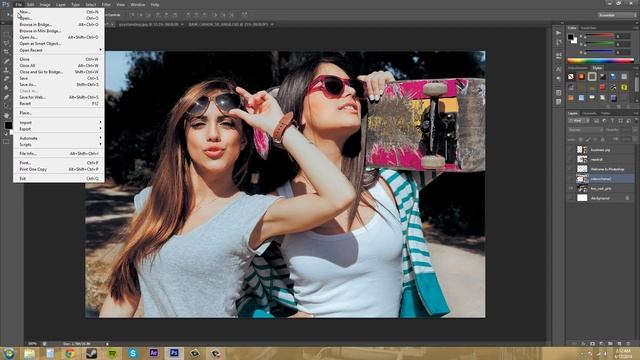Expand the Scripts submenu
Viewport: 640px width, 360px height.
click(59, 144)
